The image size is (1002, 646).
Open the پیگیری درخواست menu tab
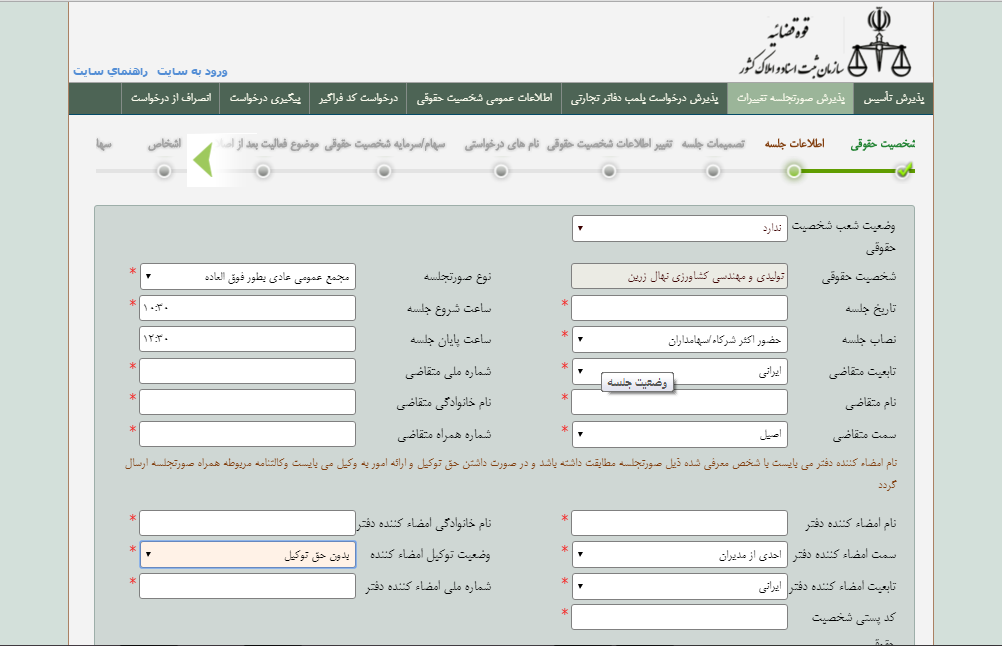click(x=265, y=98)
